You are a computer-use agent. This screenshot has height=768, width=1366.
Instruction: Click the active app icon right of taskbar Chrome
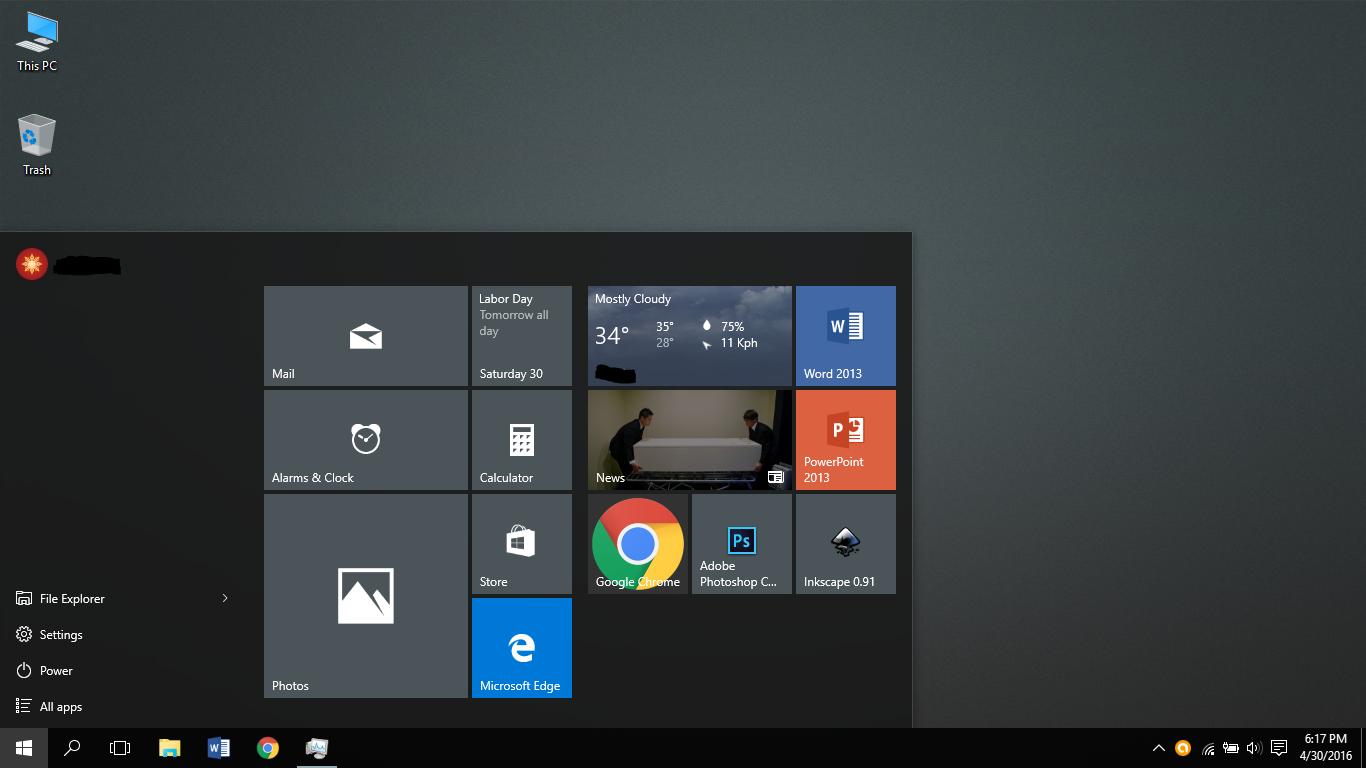[317, 748]
